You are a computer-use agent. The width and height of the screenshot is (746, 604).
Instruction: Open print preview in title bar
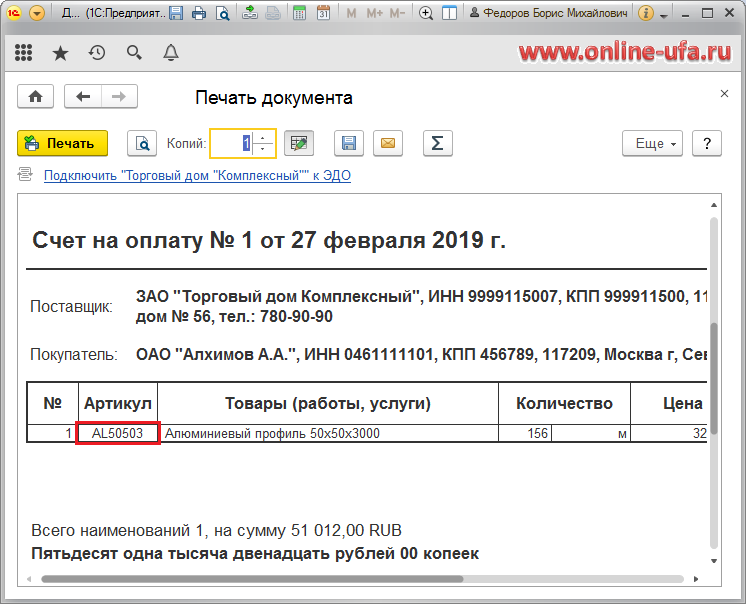[222, 13]
